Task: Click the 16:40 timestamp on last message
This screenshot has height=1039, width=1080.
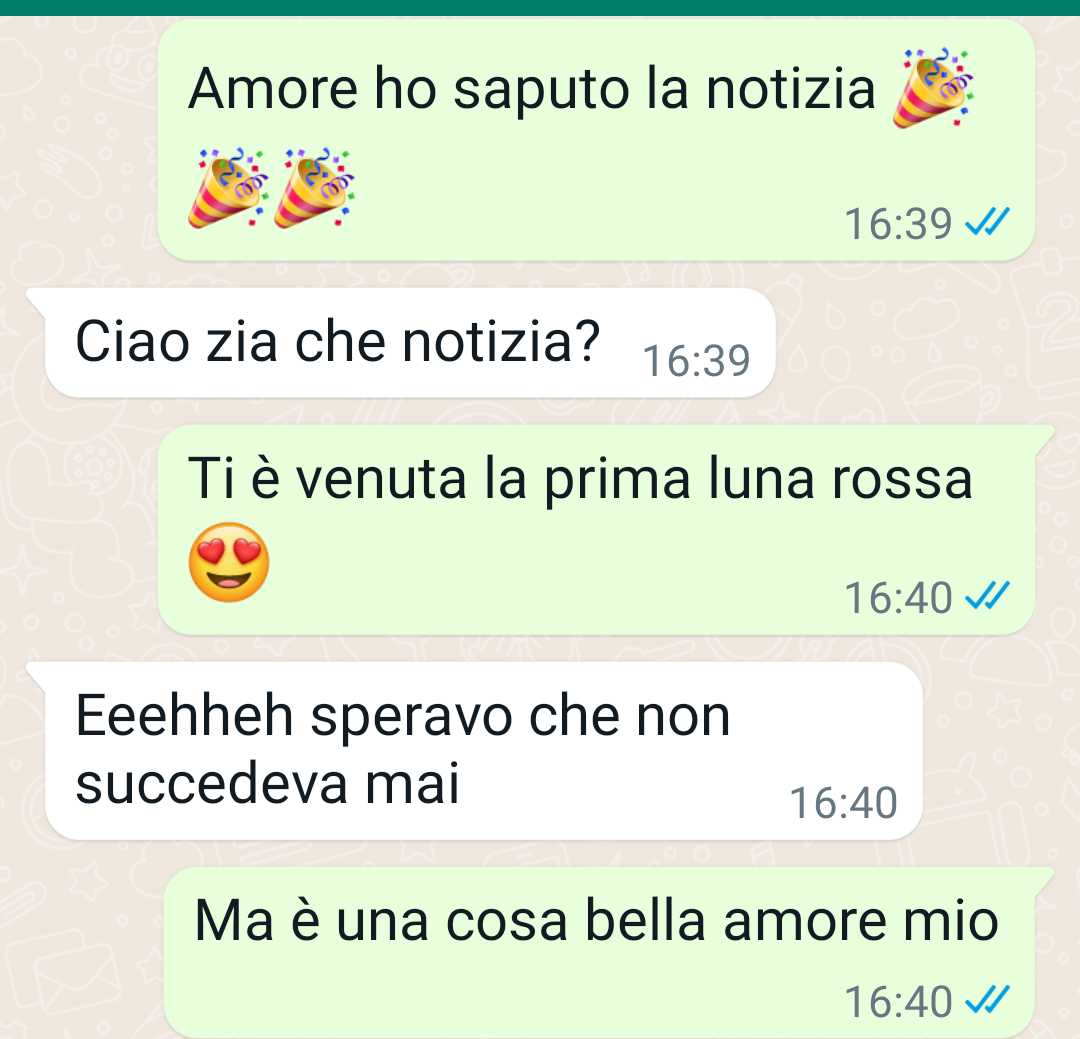Action: [x=898, y=1002]
